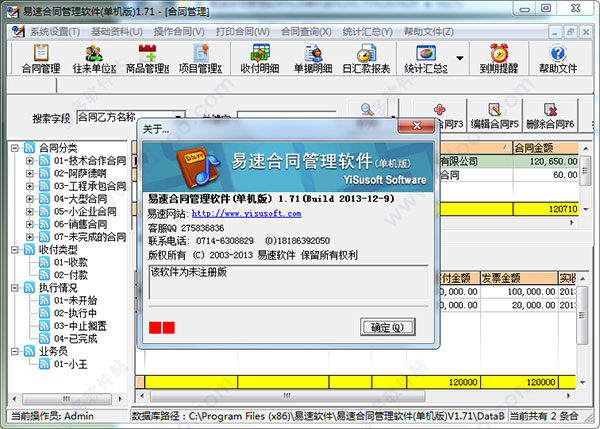The height and width of the screenshot is (429, 600).
Task: Select 05-小企业合同 tree item
Action: [85, 212]
